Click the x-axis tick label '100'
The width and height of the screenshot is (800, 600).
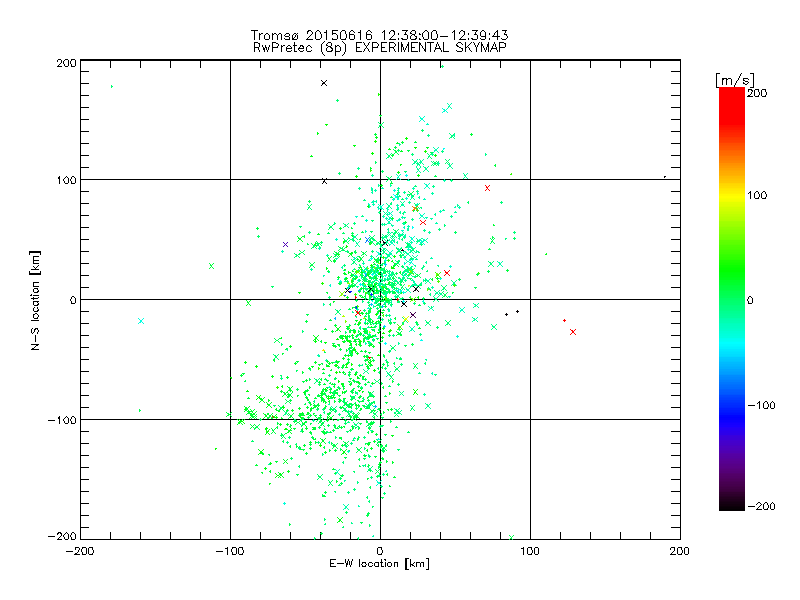click(x=530, y=551)
